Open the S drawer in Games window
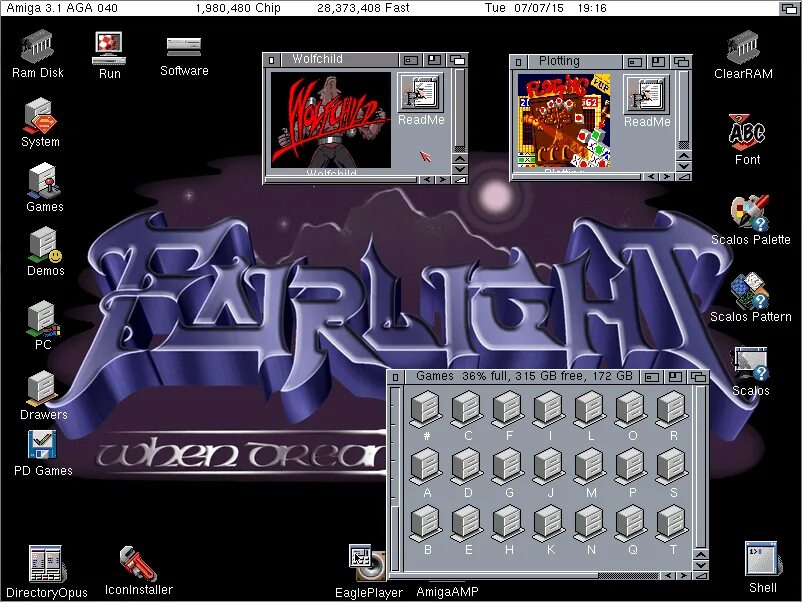This screenshot has height=602, width=802. tap(672, 472)
